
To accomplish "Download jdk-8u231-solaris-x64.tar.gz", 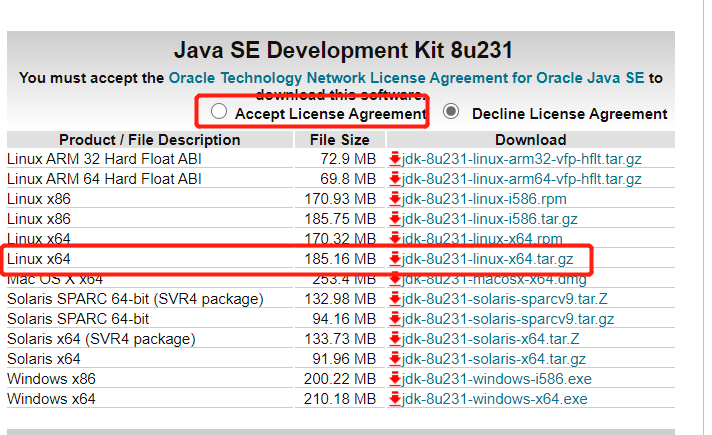I will tap(494, 359).
